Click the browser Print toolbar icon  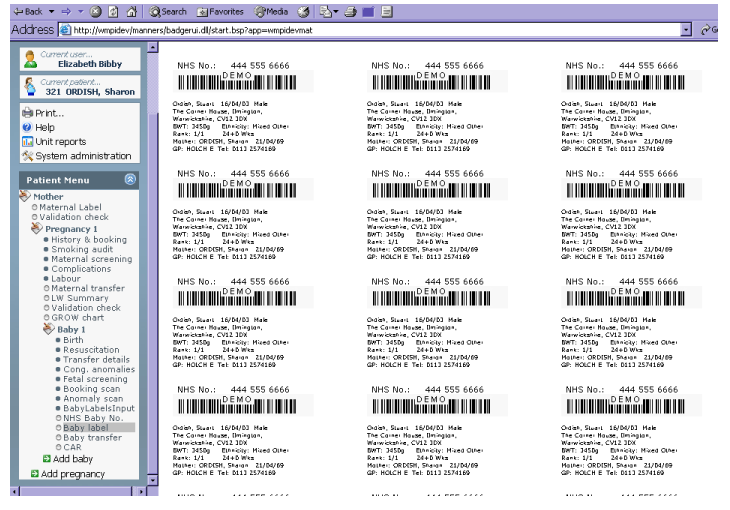point(351,12)
